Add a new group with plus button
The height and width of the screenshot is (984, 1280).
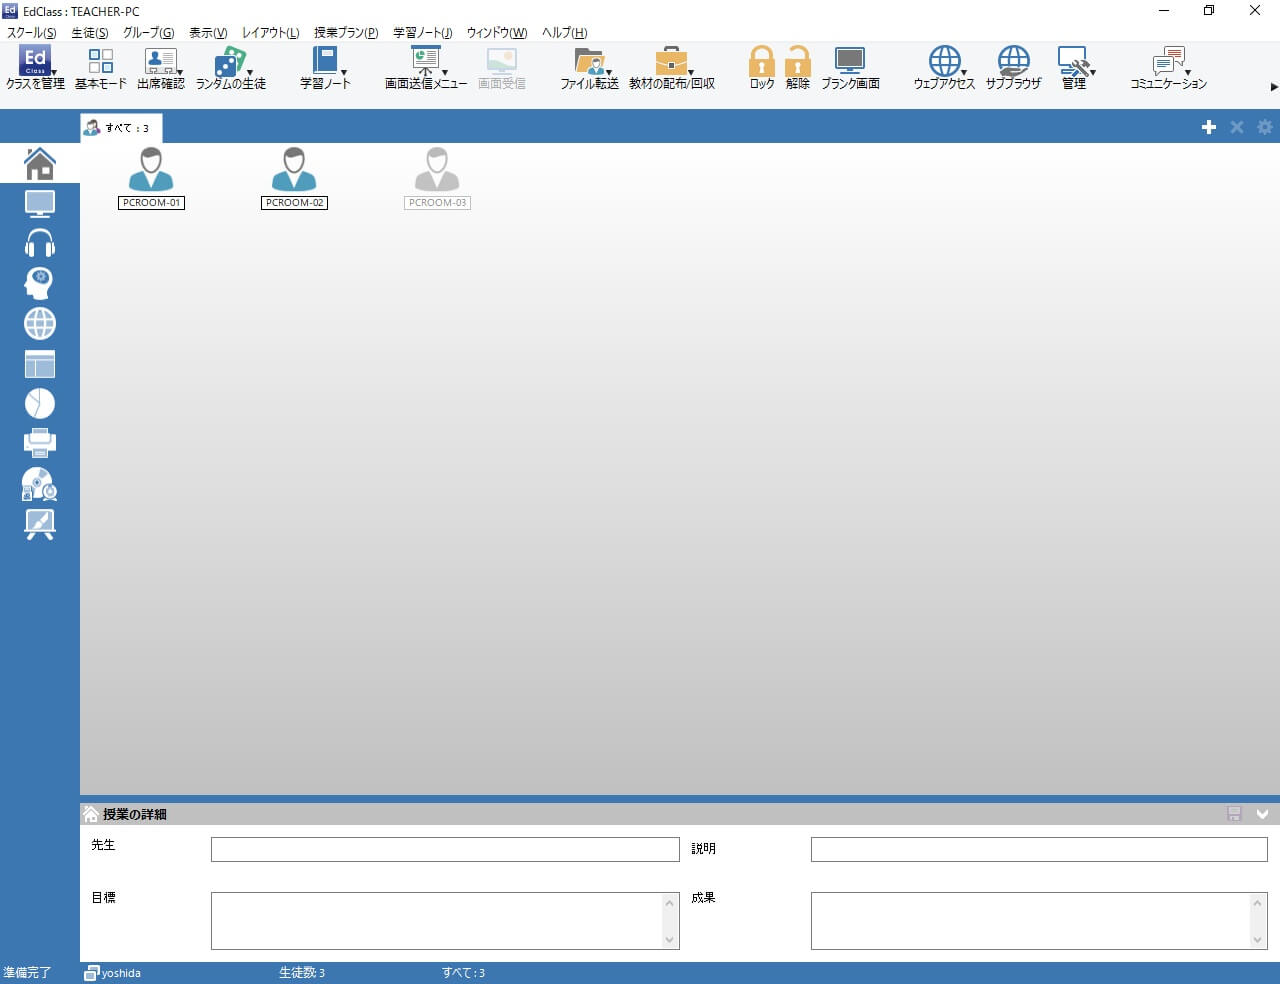click(1208, 127)
